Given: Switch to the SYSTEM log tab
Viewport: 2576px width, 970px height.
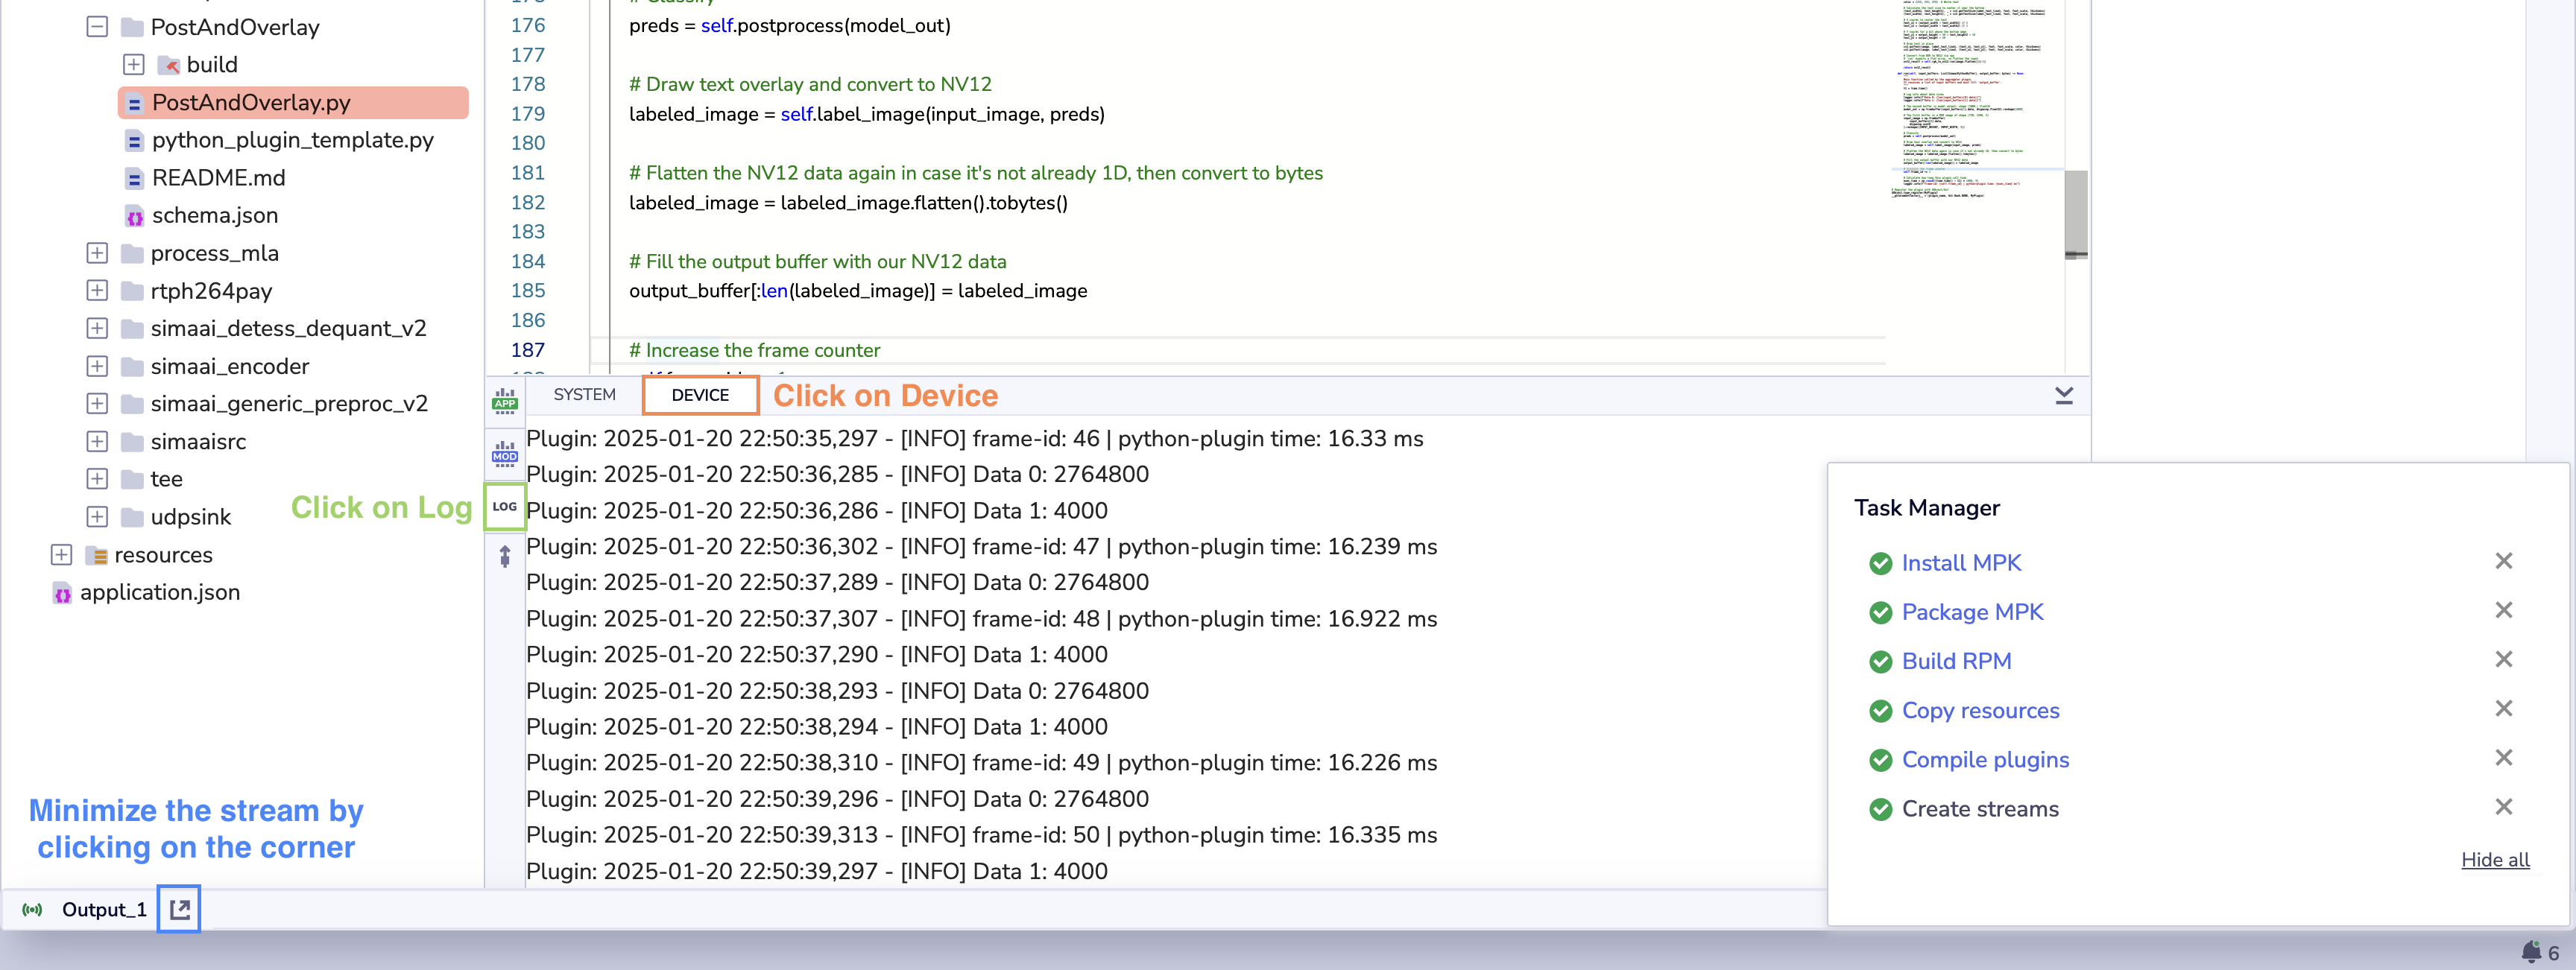Looking at the screenshot, I should pyautogui.click(x=584, y=395).
